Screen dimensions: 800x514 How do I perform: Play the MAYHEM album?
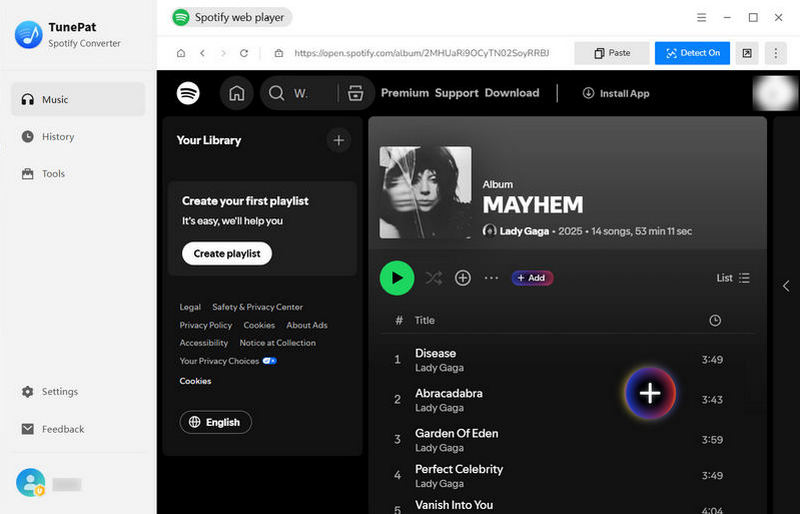click(397, 278)
